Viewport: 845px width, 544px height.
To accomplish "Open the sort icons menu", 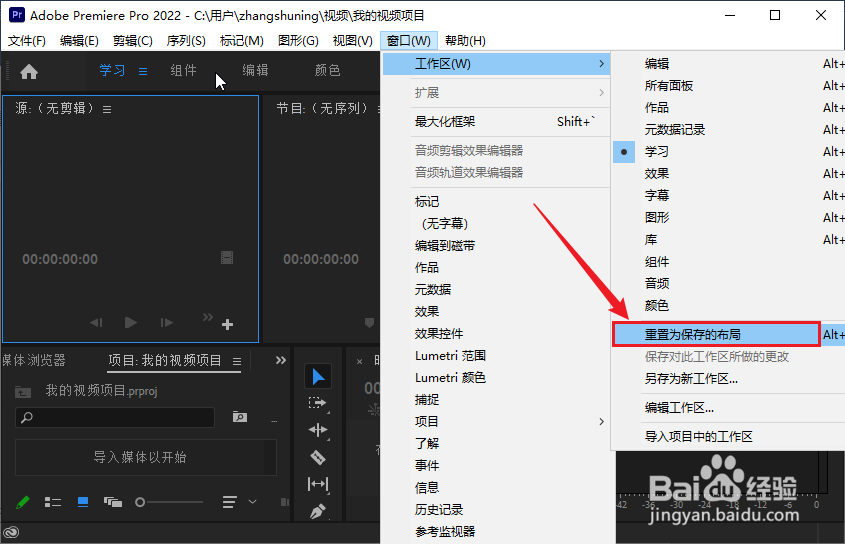I will (230, 502).
